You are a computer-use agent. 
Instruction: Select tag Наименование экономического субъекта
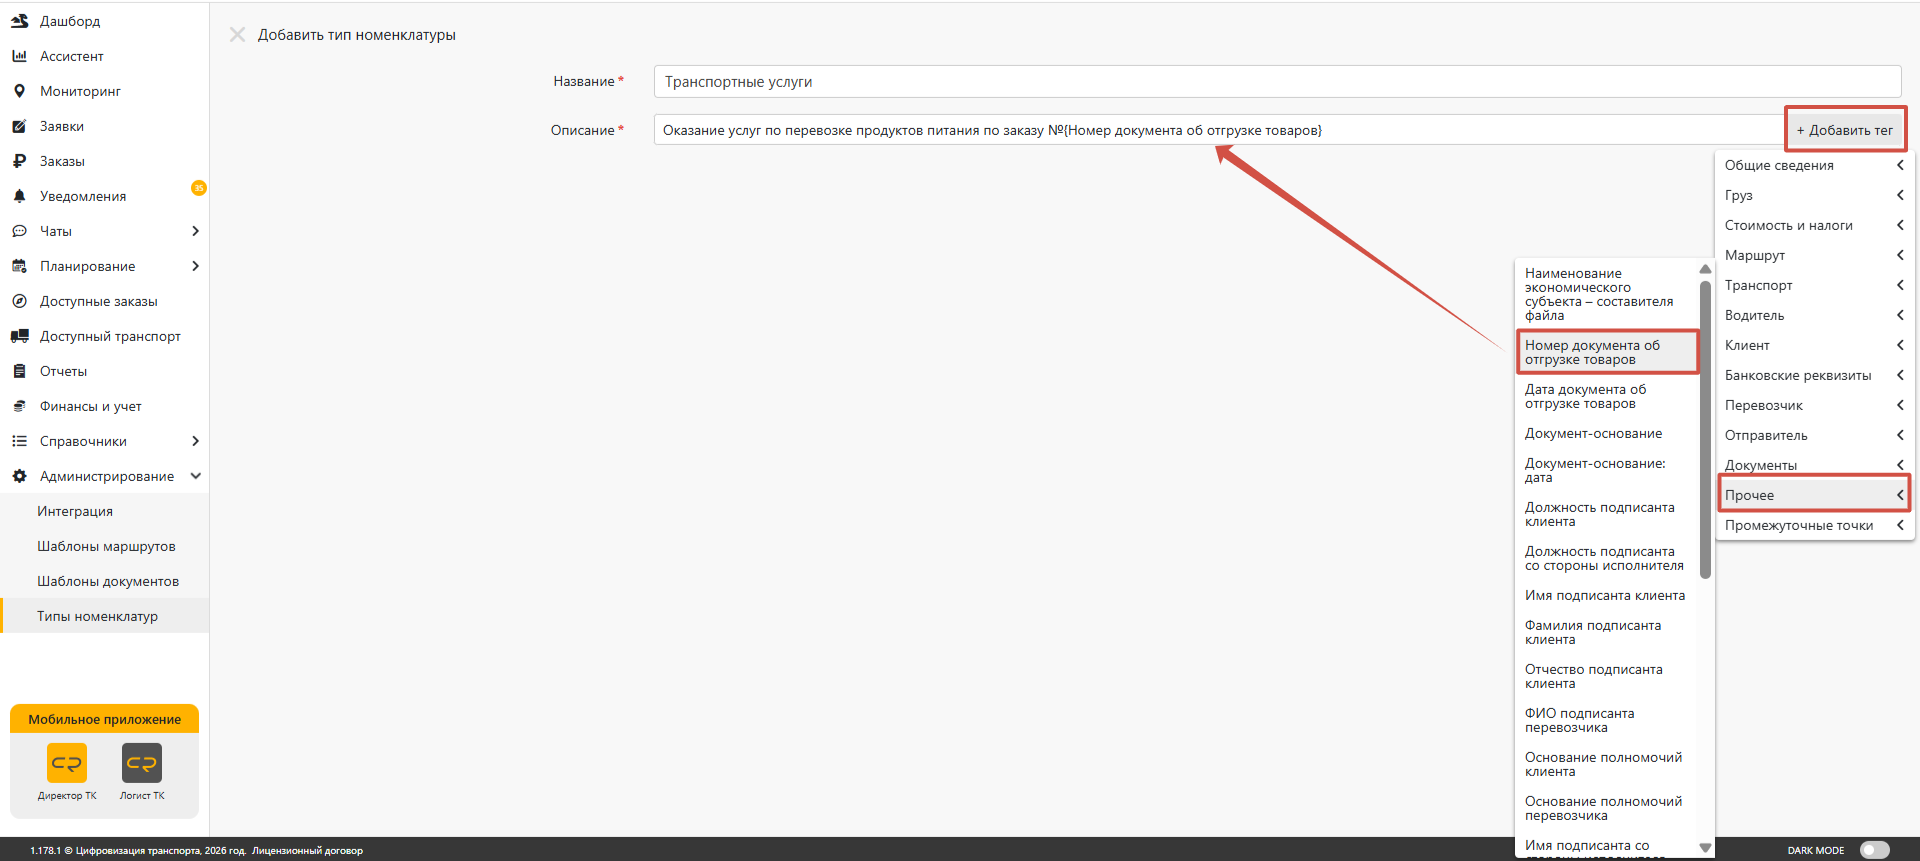pos(1607,294)
